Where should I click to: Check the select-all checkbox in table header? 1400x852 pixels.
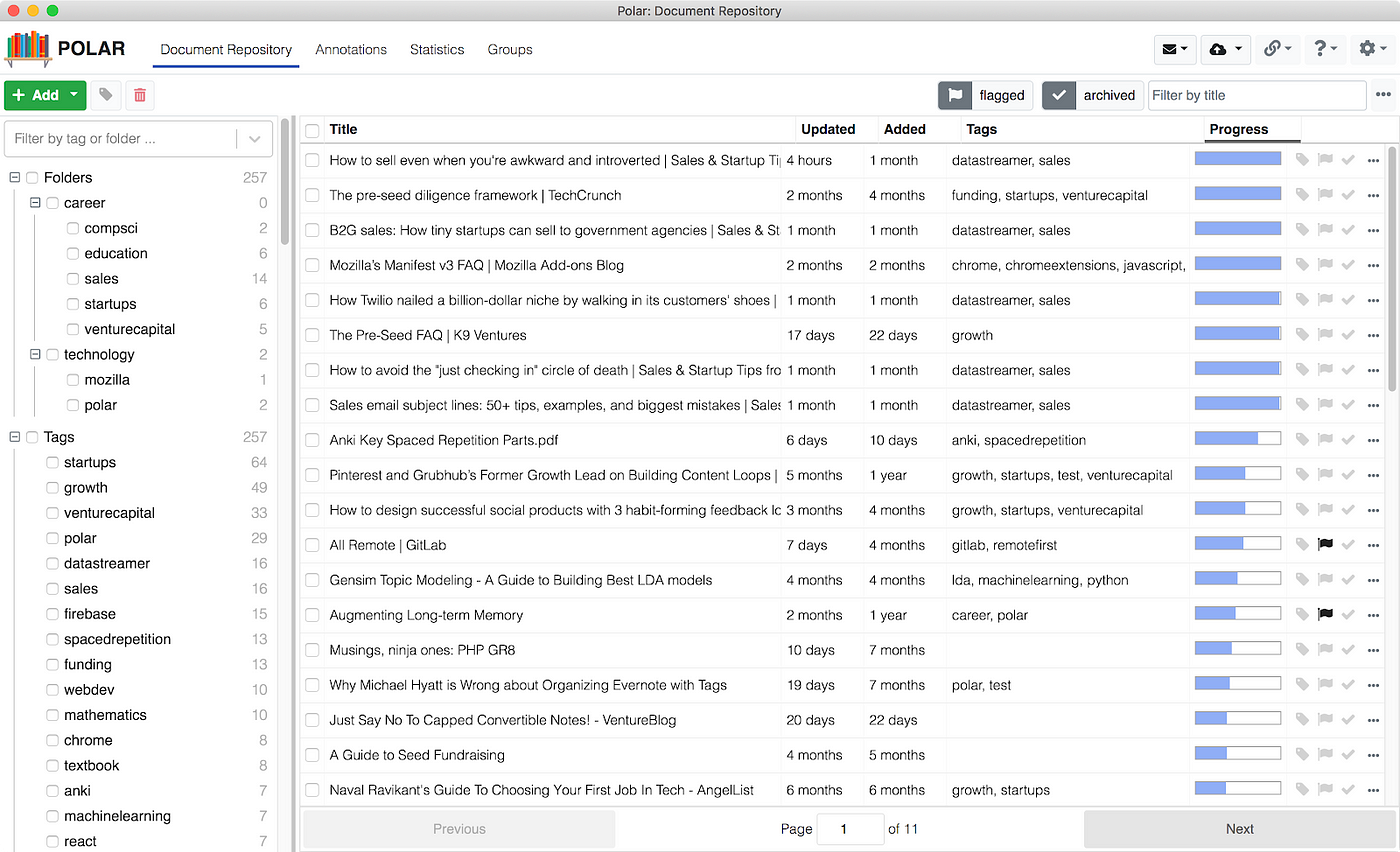point(313,130)
